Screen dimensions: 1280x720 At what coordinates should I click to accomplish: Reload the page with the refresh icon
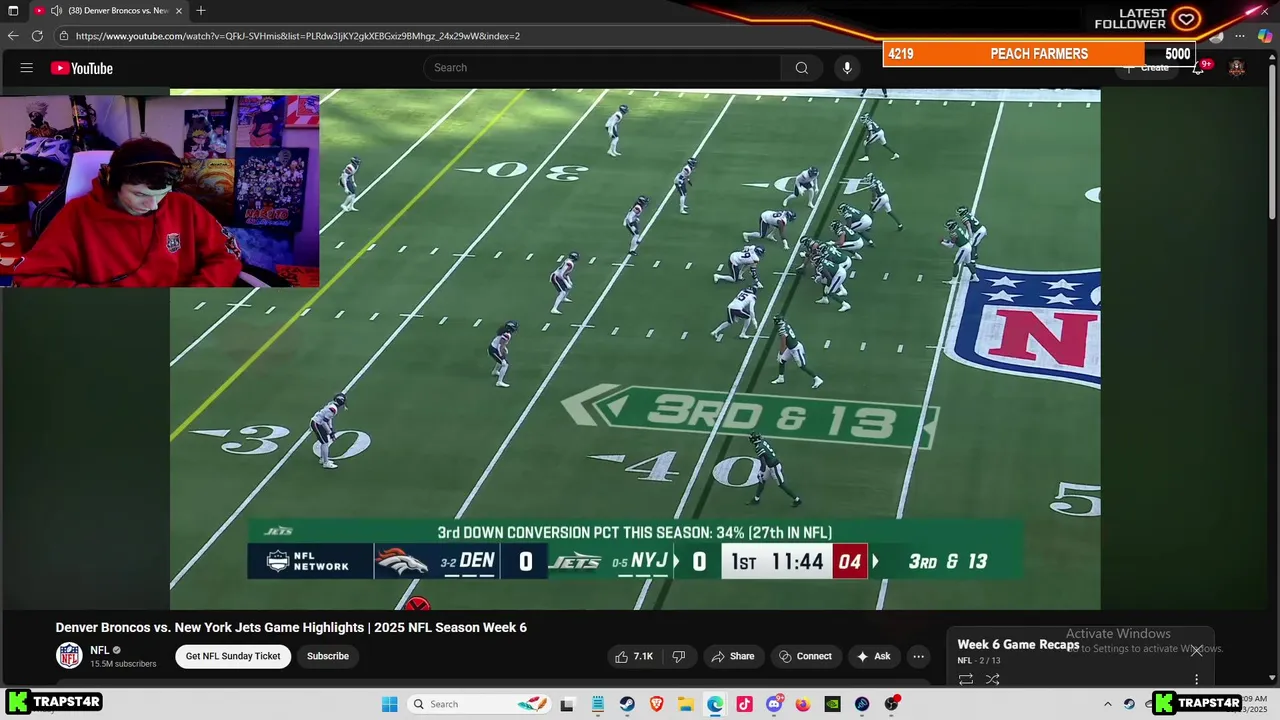point(37,36)
